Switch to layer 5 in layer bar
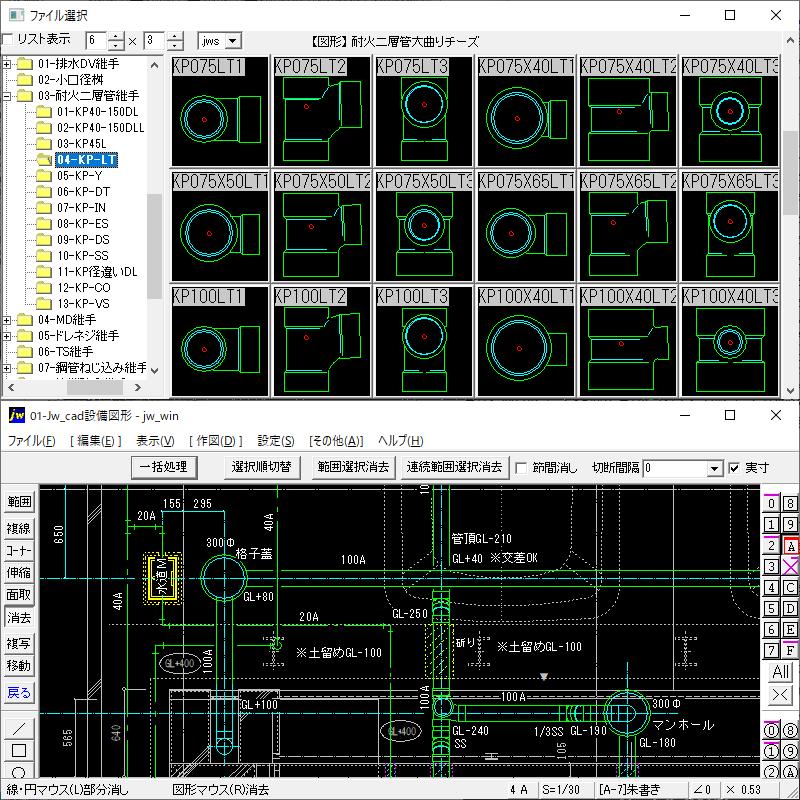Screen dimensions: 800x800 (770, 609)
